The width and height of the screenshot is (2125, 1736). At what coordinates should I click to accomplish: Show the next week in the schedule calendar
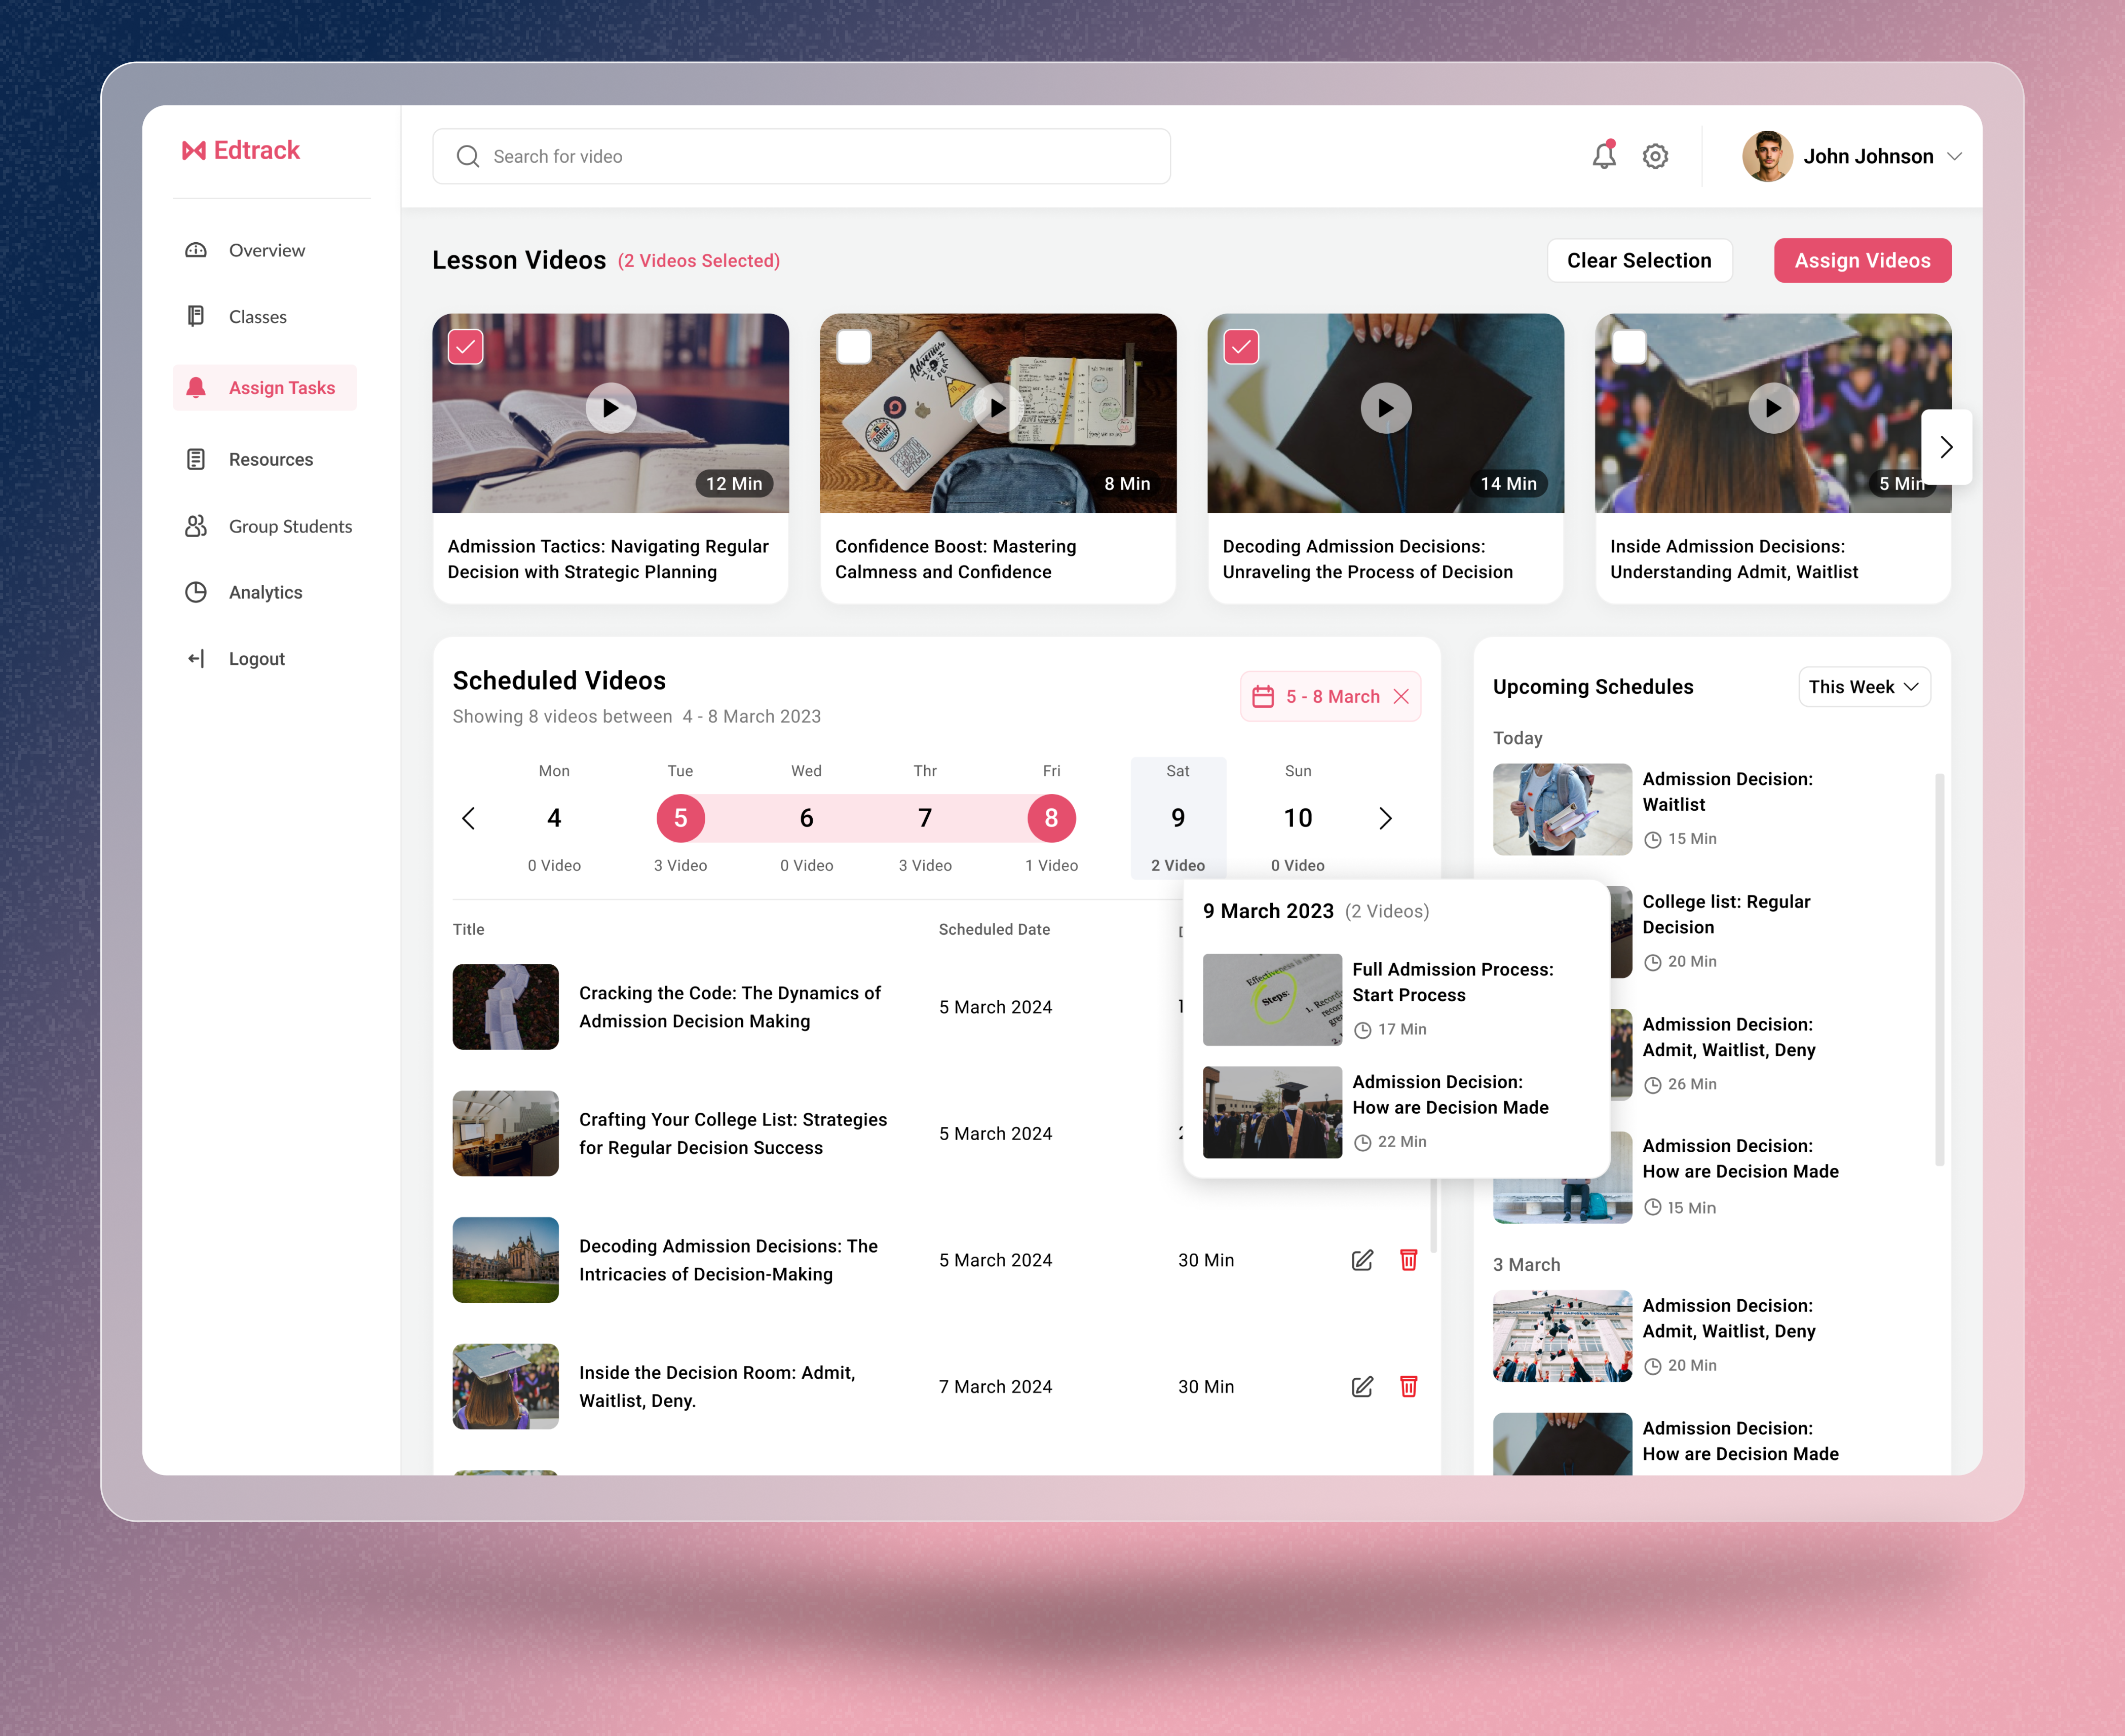pyautogui.click(x=1386, y=818)
